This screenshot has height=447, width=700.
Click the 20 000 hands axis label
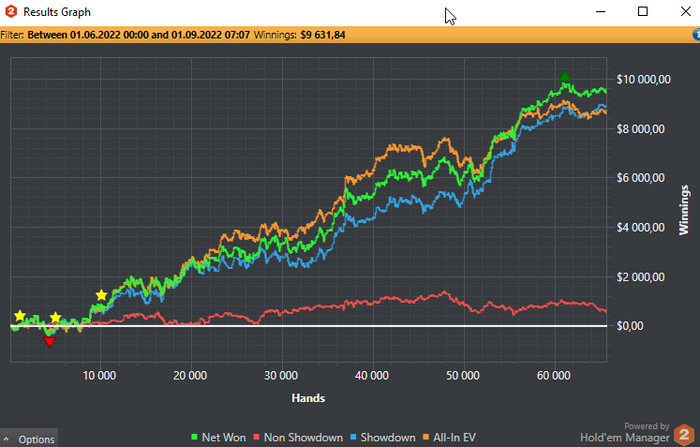click(x=190, y=376)
